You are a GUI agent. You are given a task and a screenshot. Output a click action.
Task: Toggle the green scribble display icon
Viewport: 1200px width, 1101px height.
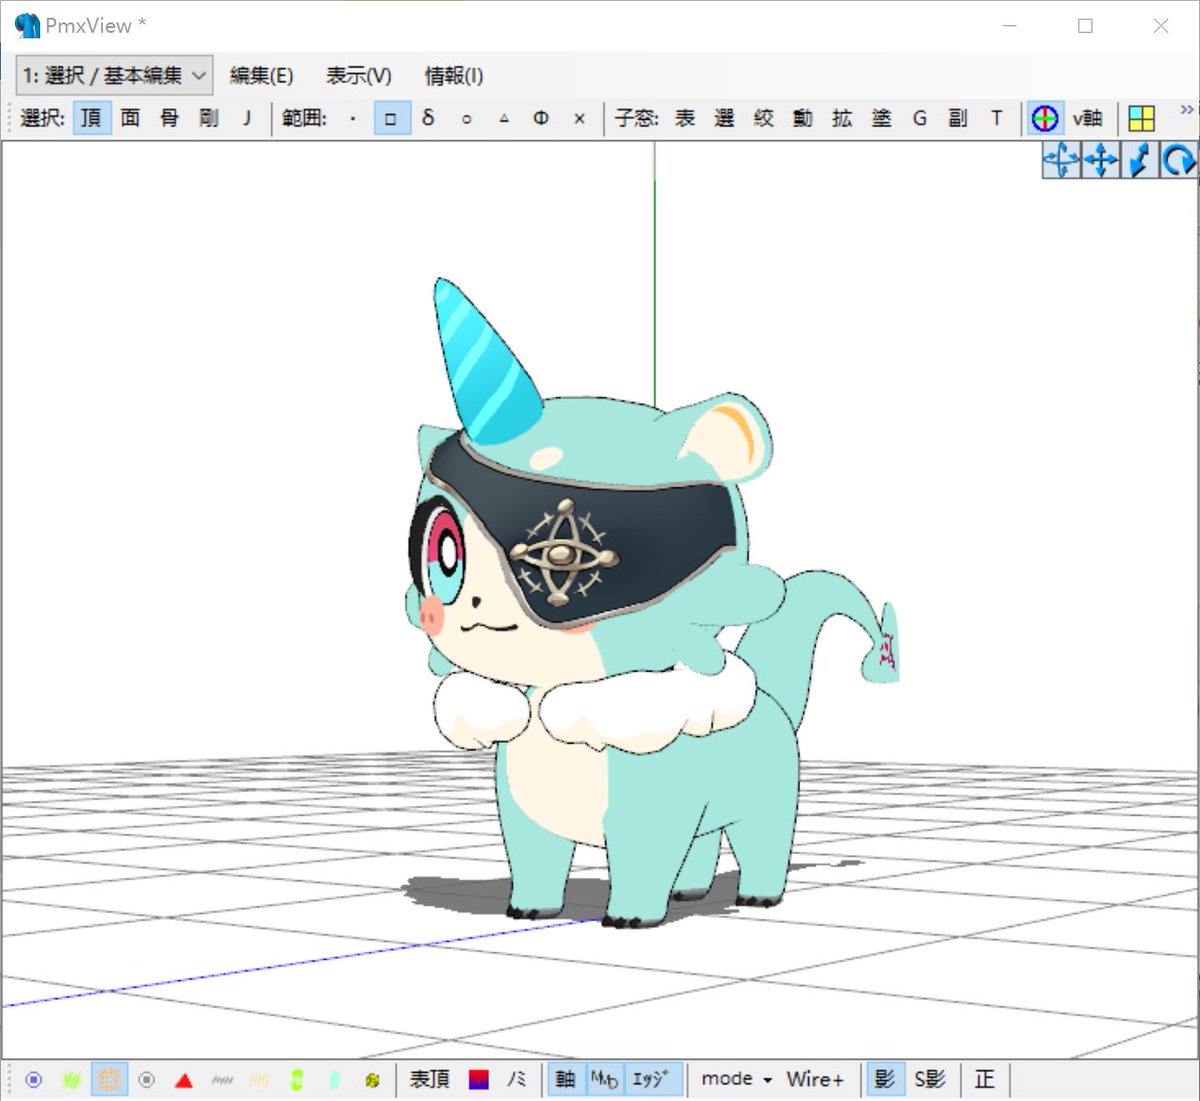pyautogui.click(x=72, y=1080)
